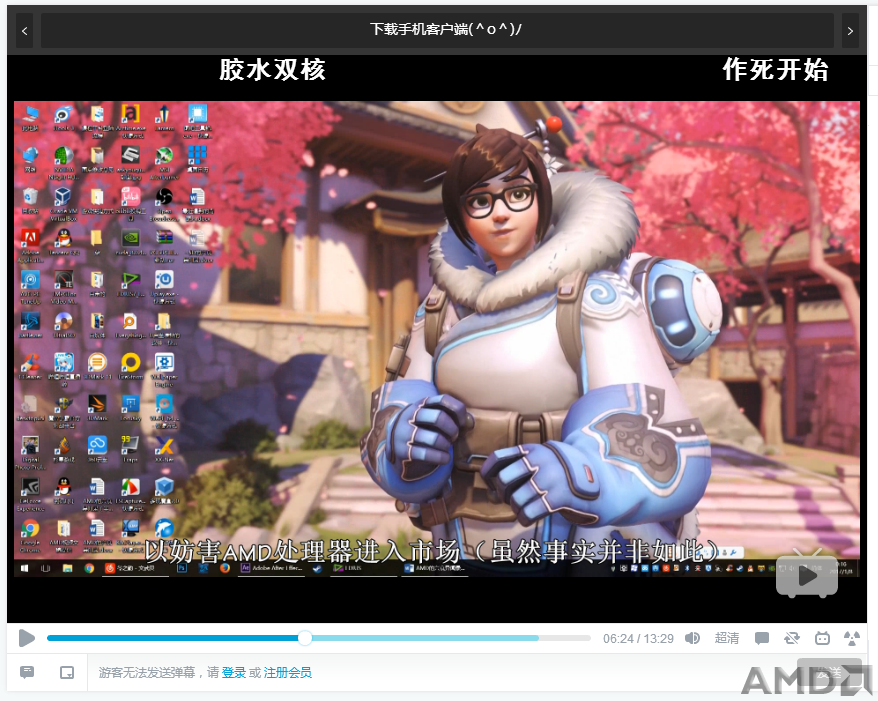Click the 06:24 / 13:29 time display

tap(638, 639)
